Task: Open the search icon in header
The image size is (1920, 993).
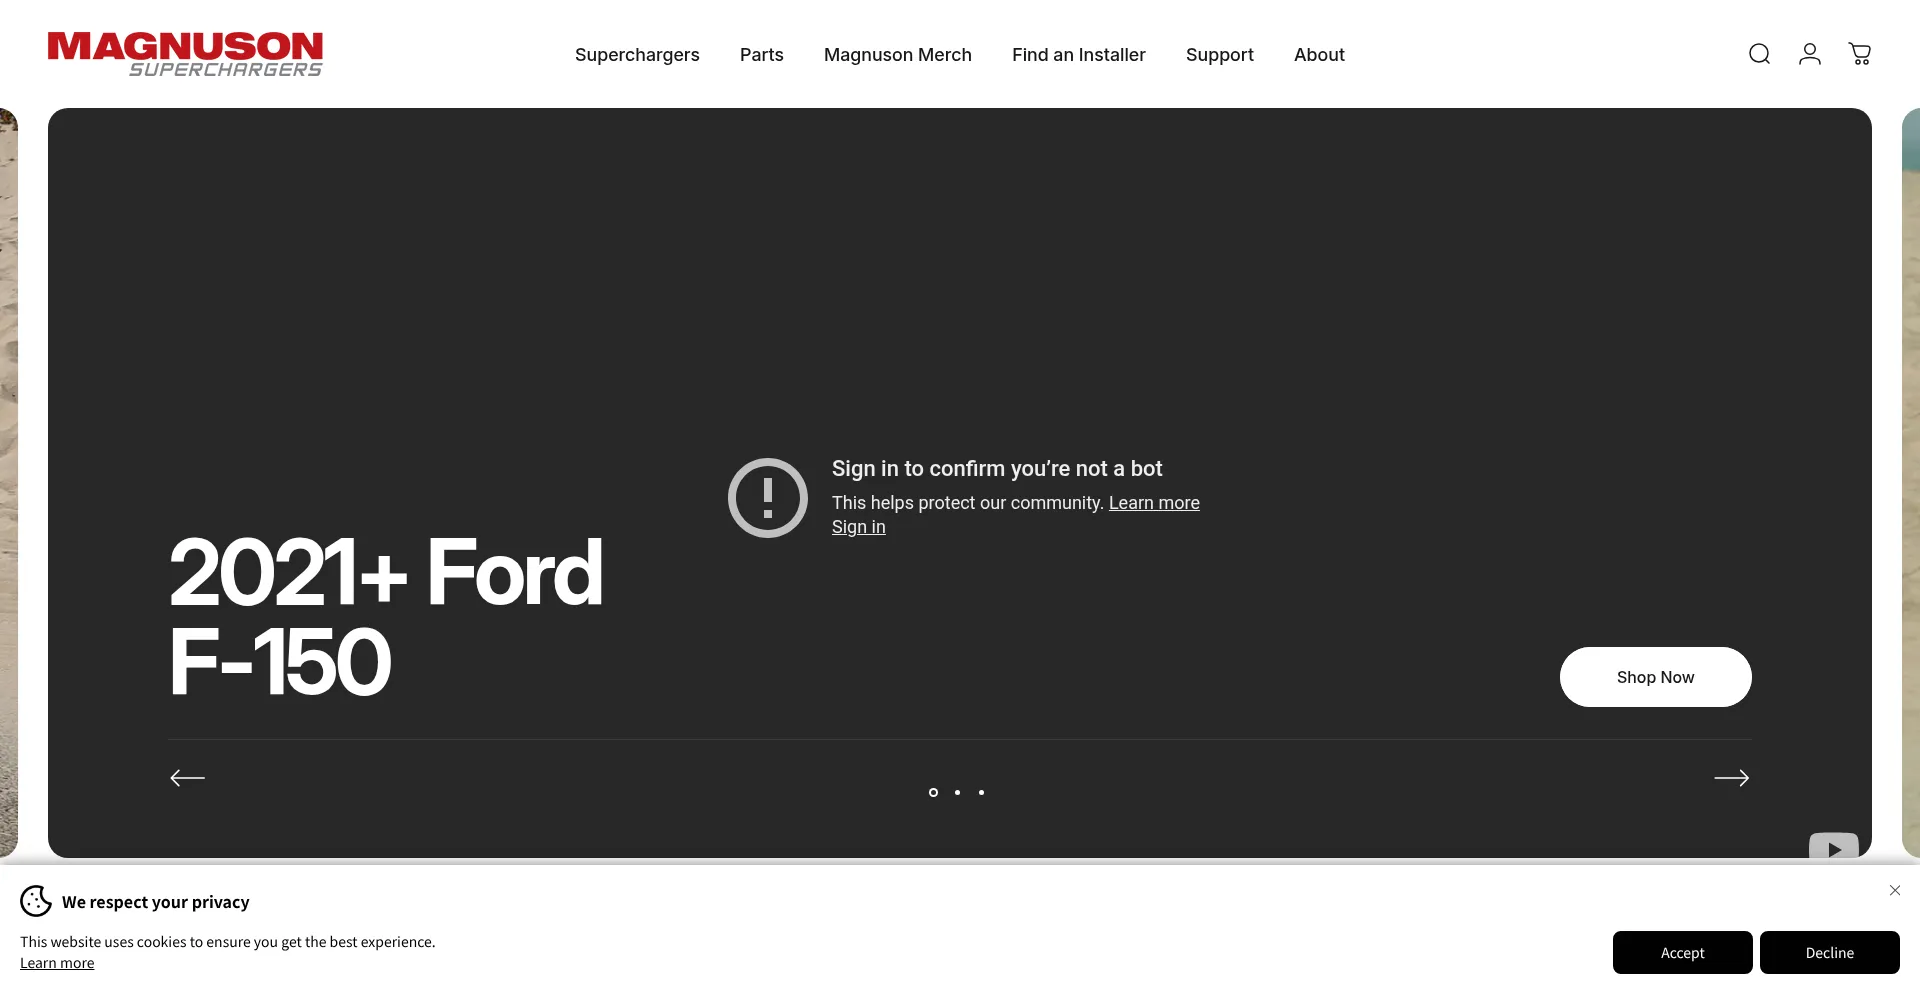Action: coord(1759,54)
